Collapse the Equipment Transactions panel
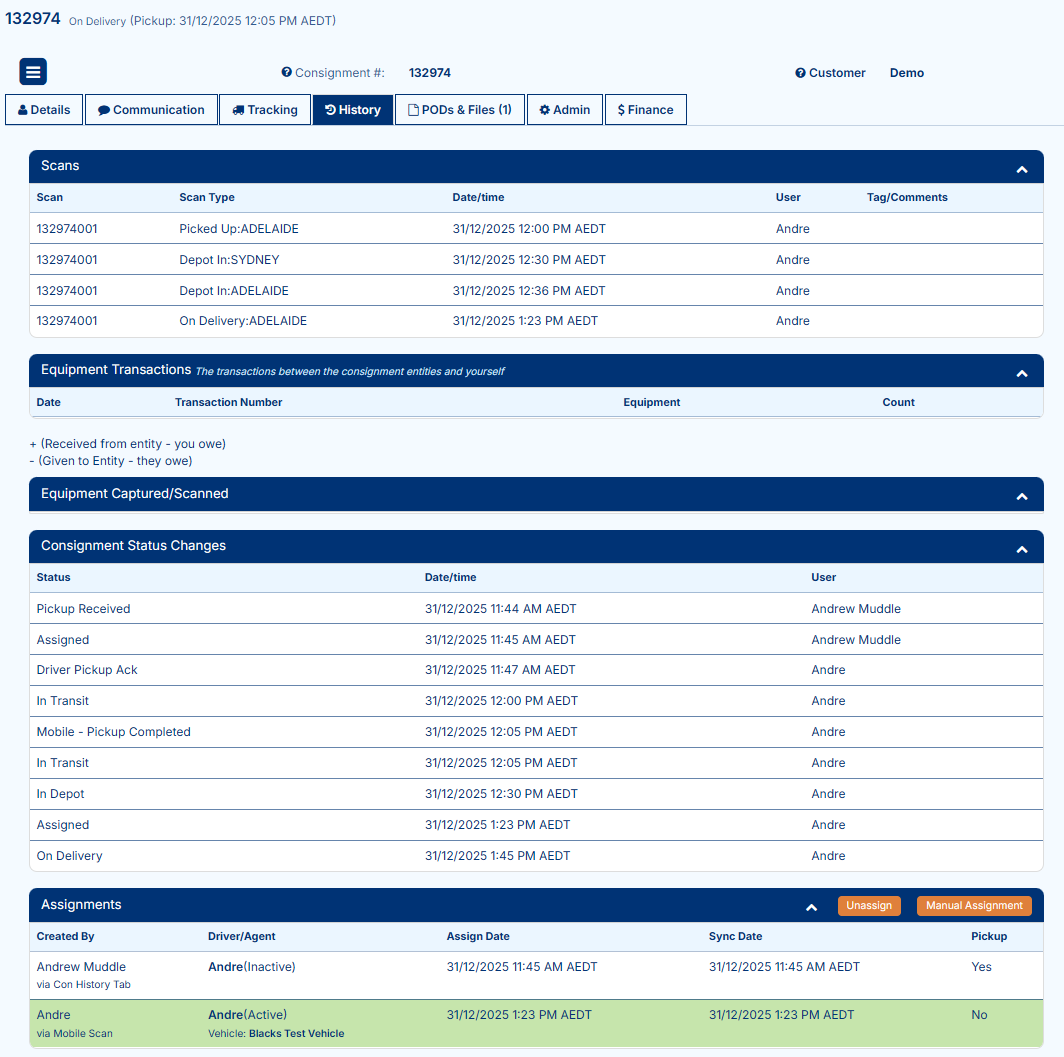 click(1022, 374)
